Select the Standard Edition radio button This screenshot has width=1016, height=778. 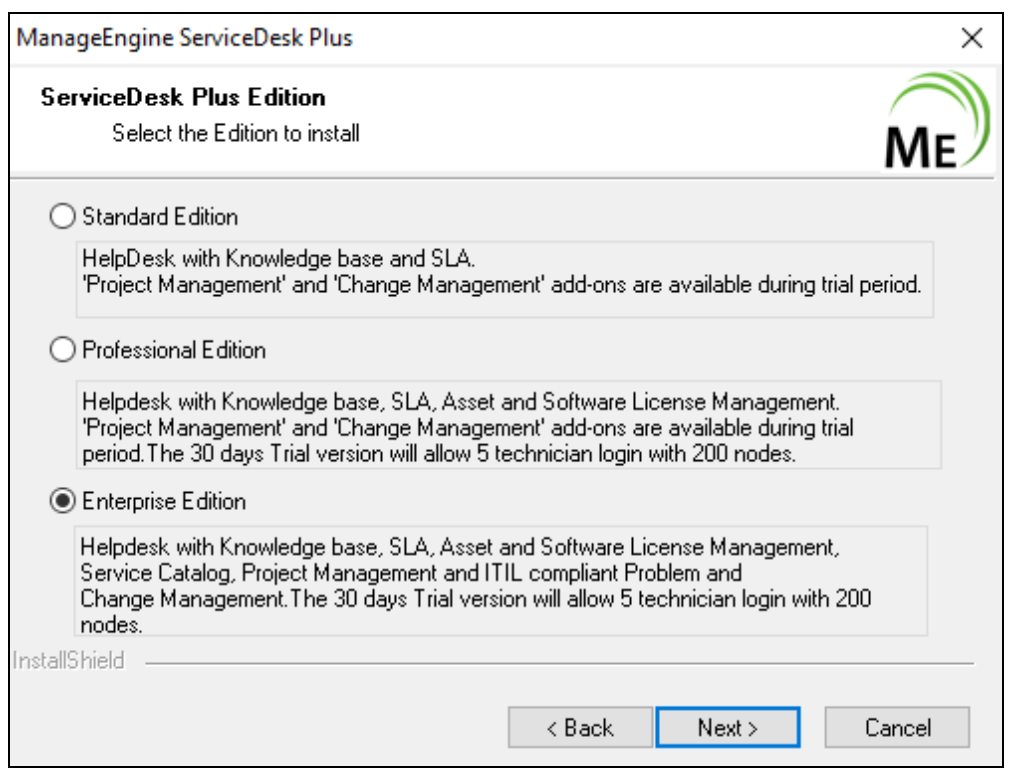[x=62, y=216]
